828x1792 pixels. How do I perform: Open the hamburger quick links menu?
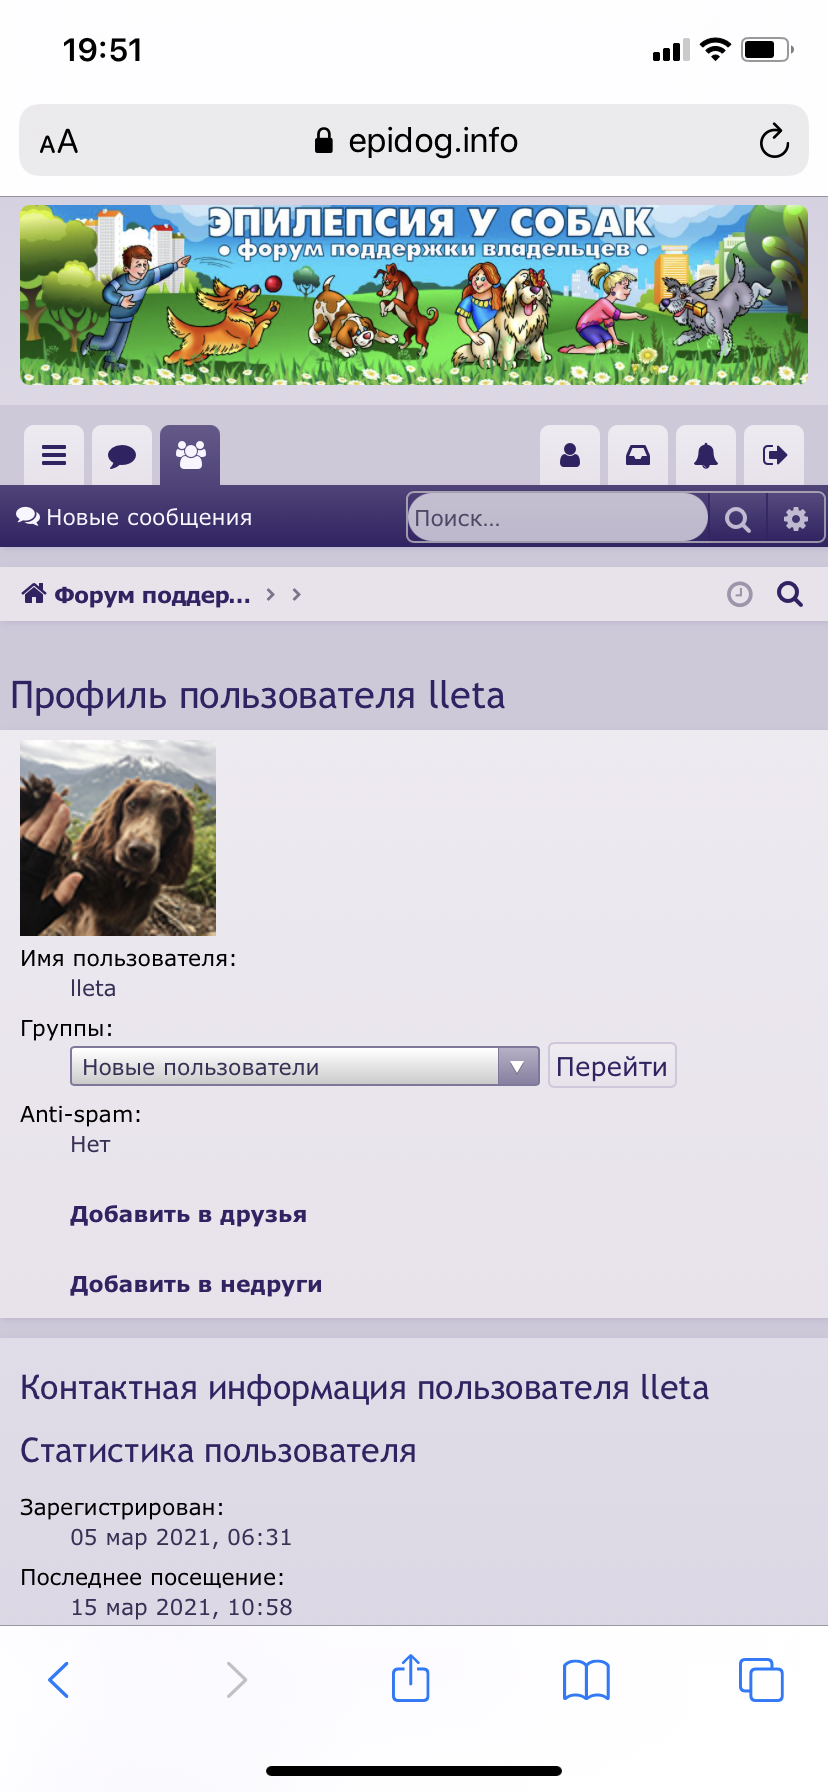point(54,456)
